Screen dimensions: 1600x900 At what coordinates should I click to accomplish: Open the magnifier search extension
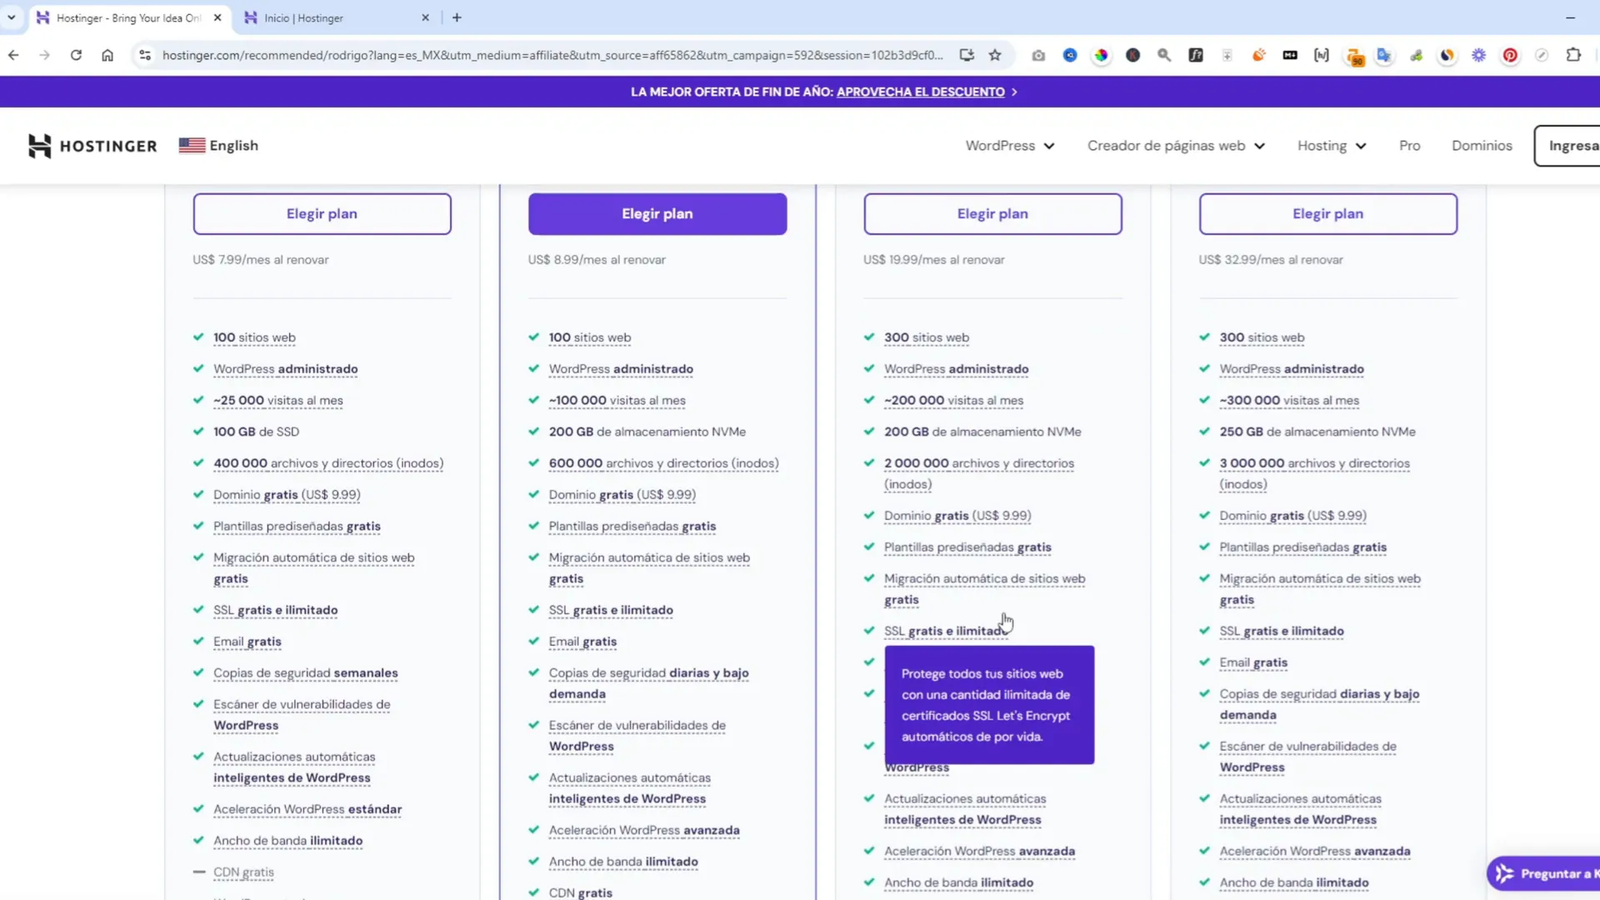pos(1164,55)
